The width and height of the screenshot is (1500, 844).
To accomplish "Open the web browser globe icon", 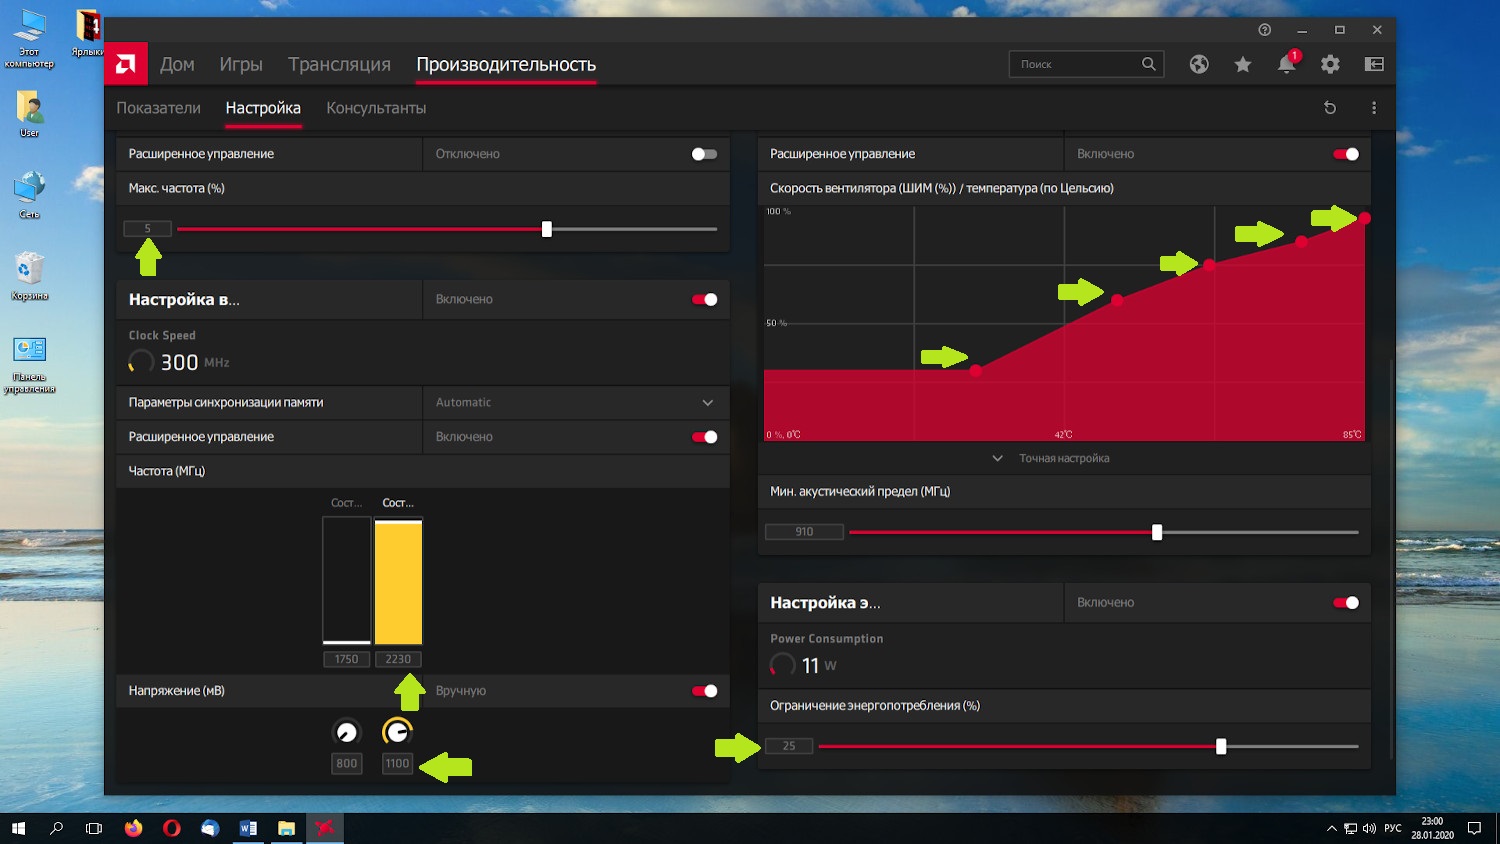I will pyautogui.click(x=1199, y=64).
